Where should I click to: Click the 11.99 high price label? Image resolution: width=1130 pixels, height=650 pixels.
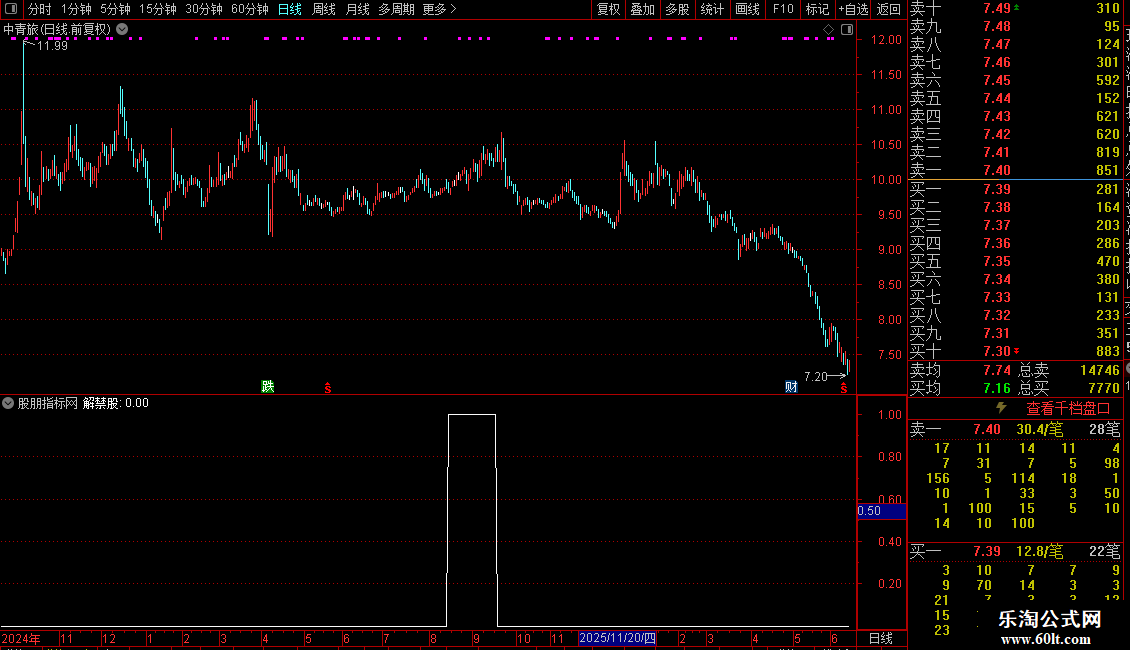(x=52, y=45)
